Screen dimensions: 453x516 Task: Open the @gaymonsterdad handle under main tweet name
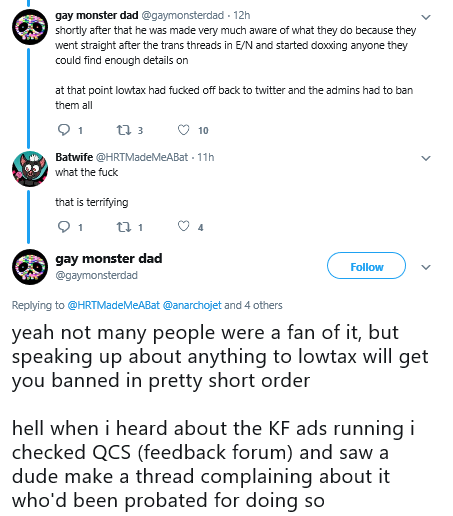point(96,275)
